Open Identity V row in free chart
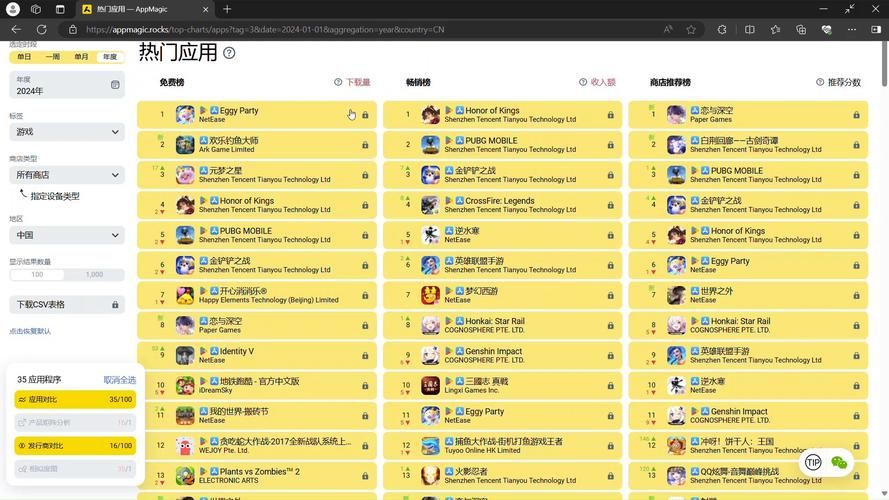Image resolution: width=889 pixels, height=500 pixels. click(257, 355)
